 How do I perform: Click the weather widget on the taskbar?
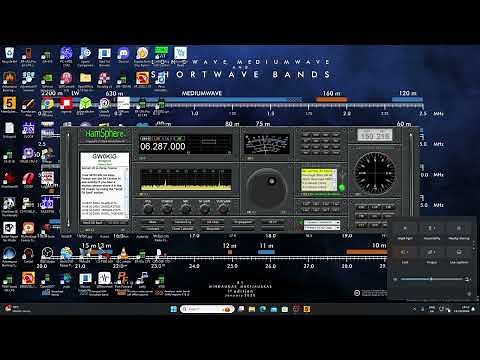pyautogui.click(x=17, y=309)
